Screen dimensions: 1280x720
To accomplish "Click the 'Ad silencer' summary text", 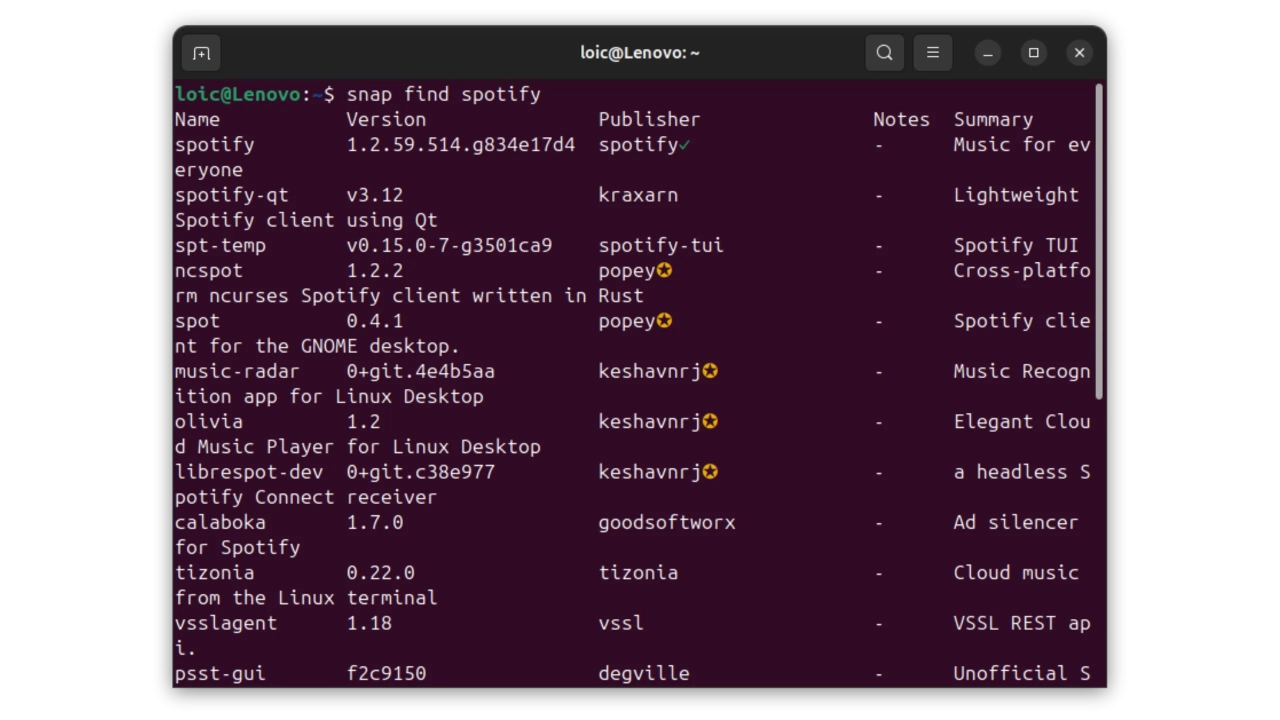I will [1016, 522].
